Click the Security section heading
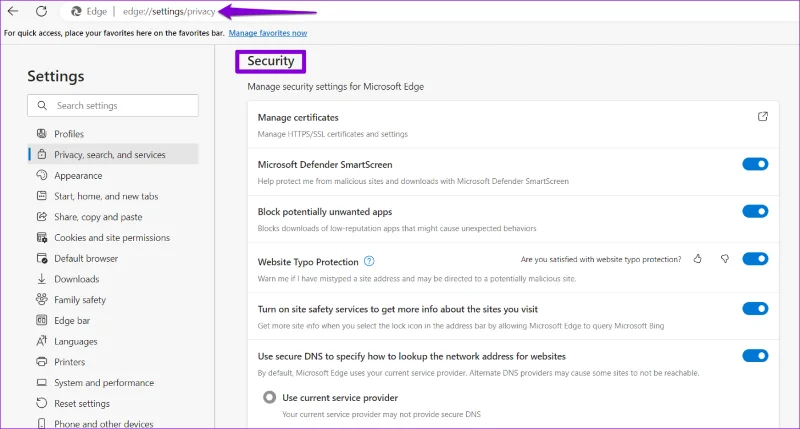800x429 pixels. (x=270, y=61)
